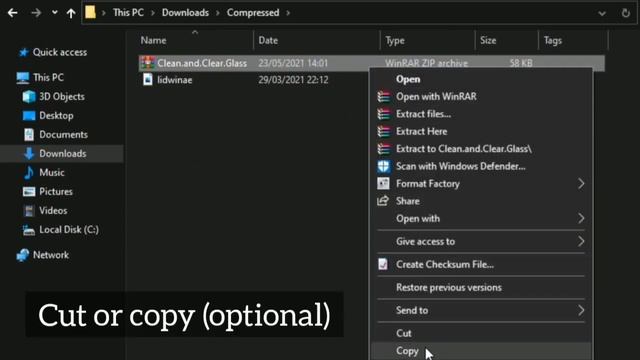The width and height of the screenshot is (640, 360).
Task: Click the Format Factory icon
Action: click(x=383, y=184)
